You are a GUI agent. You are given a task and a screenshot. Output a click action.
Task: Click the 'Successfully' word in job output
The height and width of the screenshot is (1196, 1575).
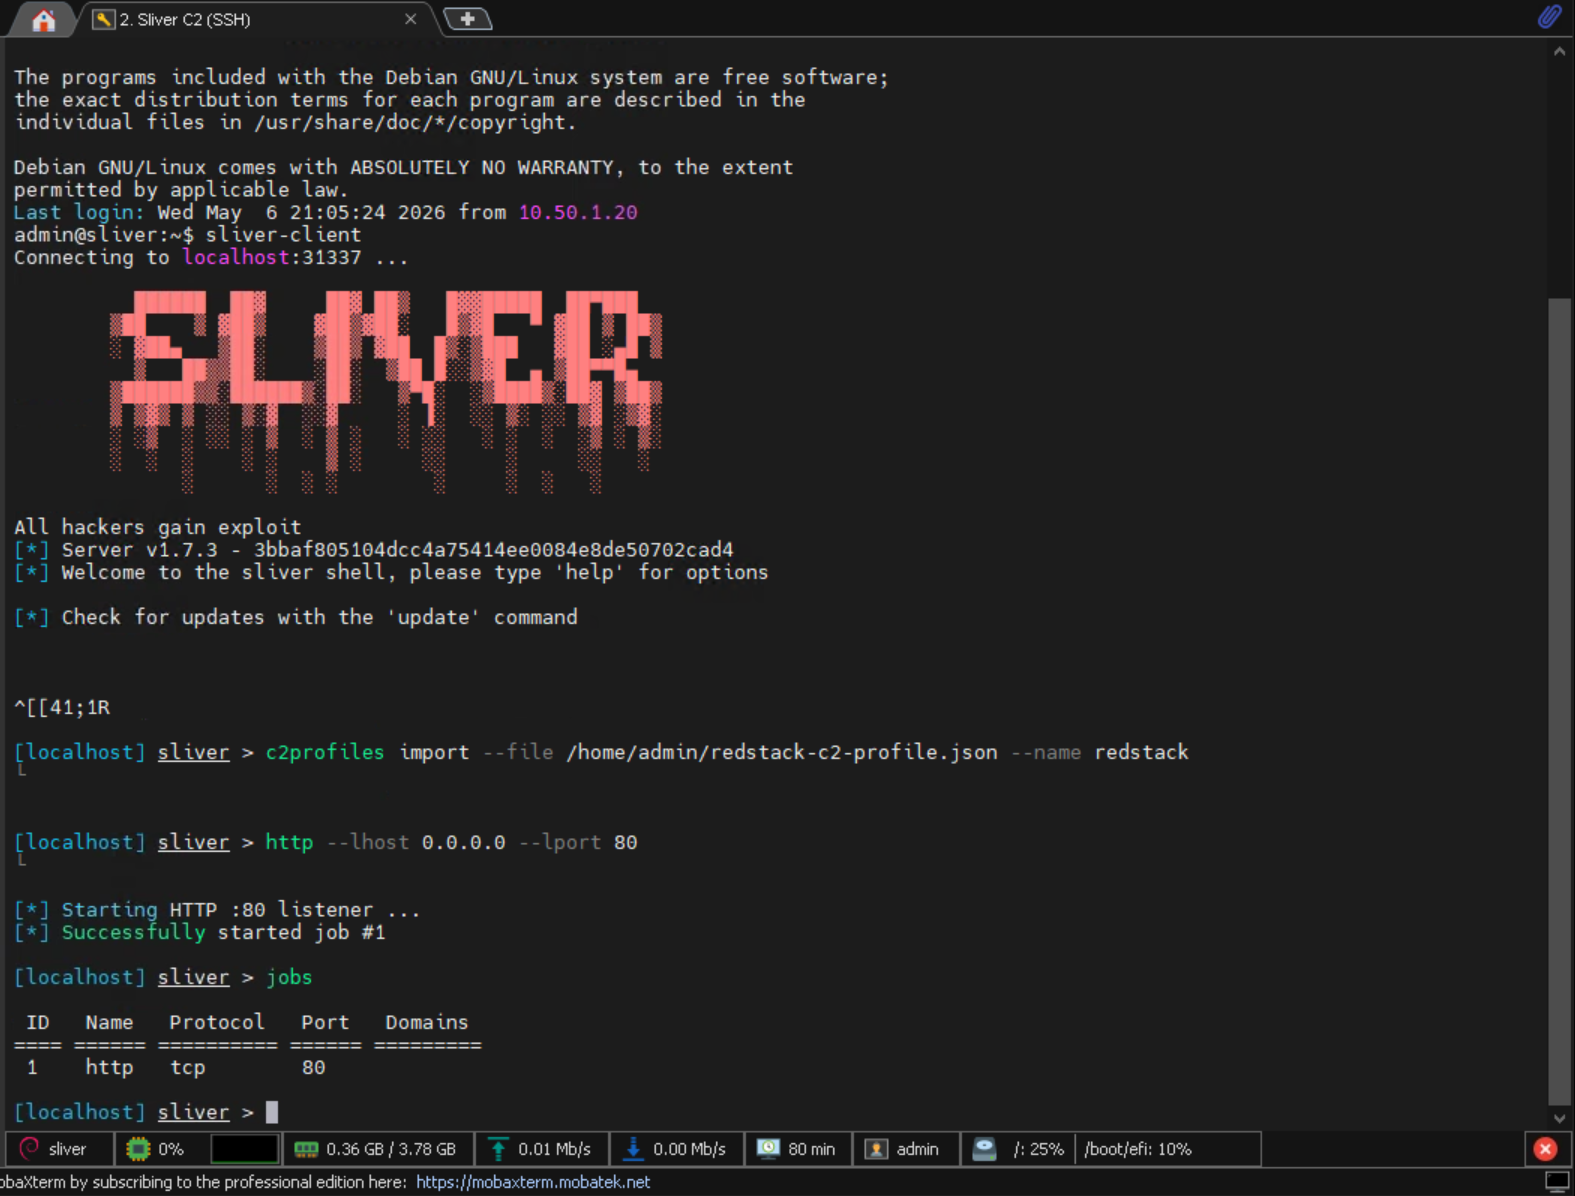[134, 932]
